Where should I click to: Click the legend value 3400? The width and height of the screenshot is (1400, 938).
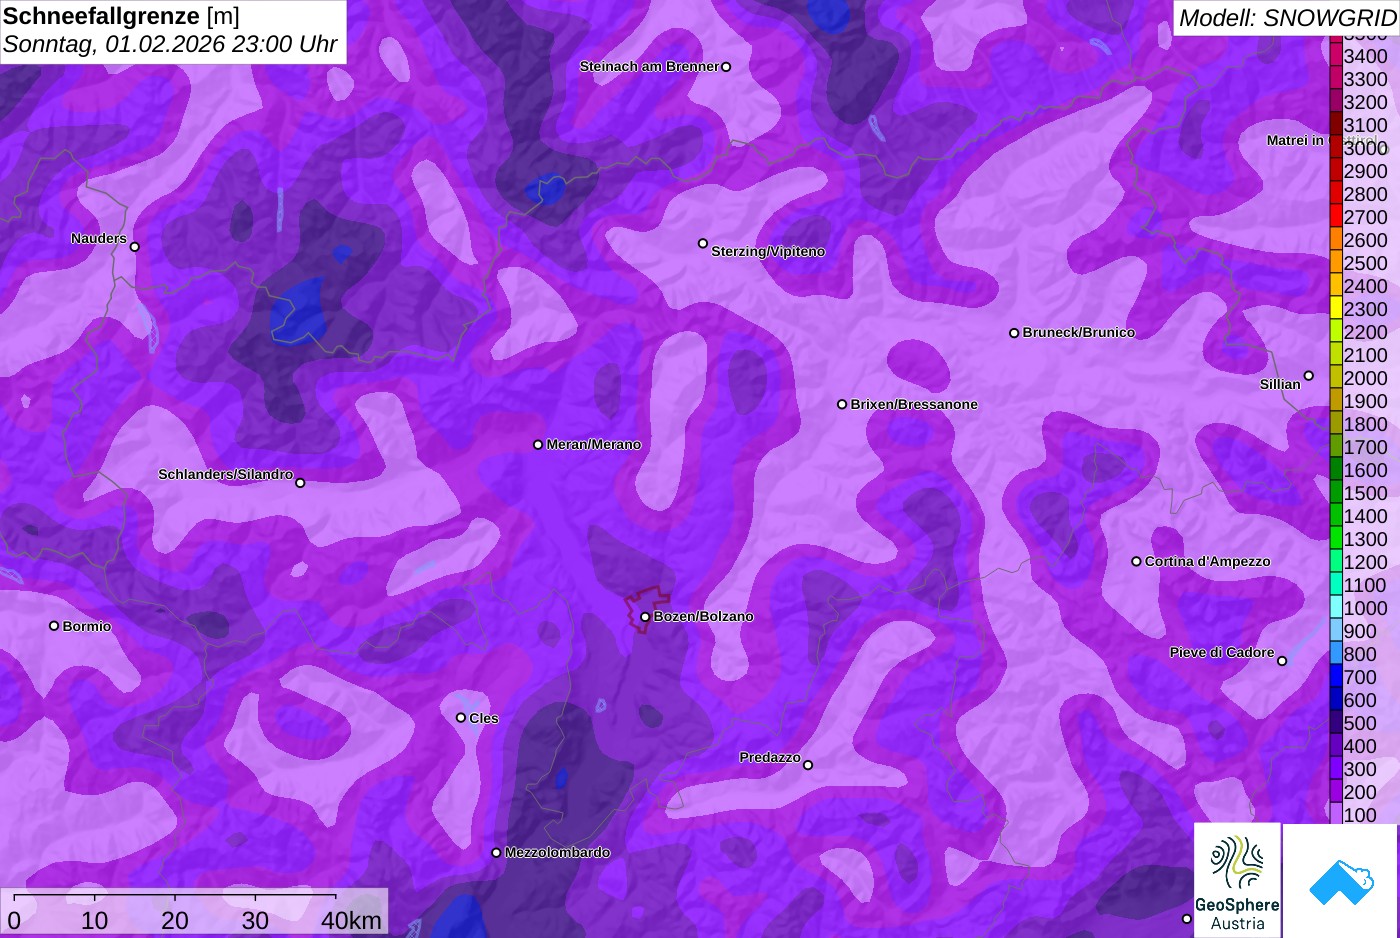1365,56
